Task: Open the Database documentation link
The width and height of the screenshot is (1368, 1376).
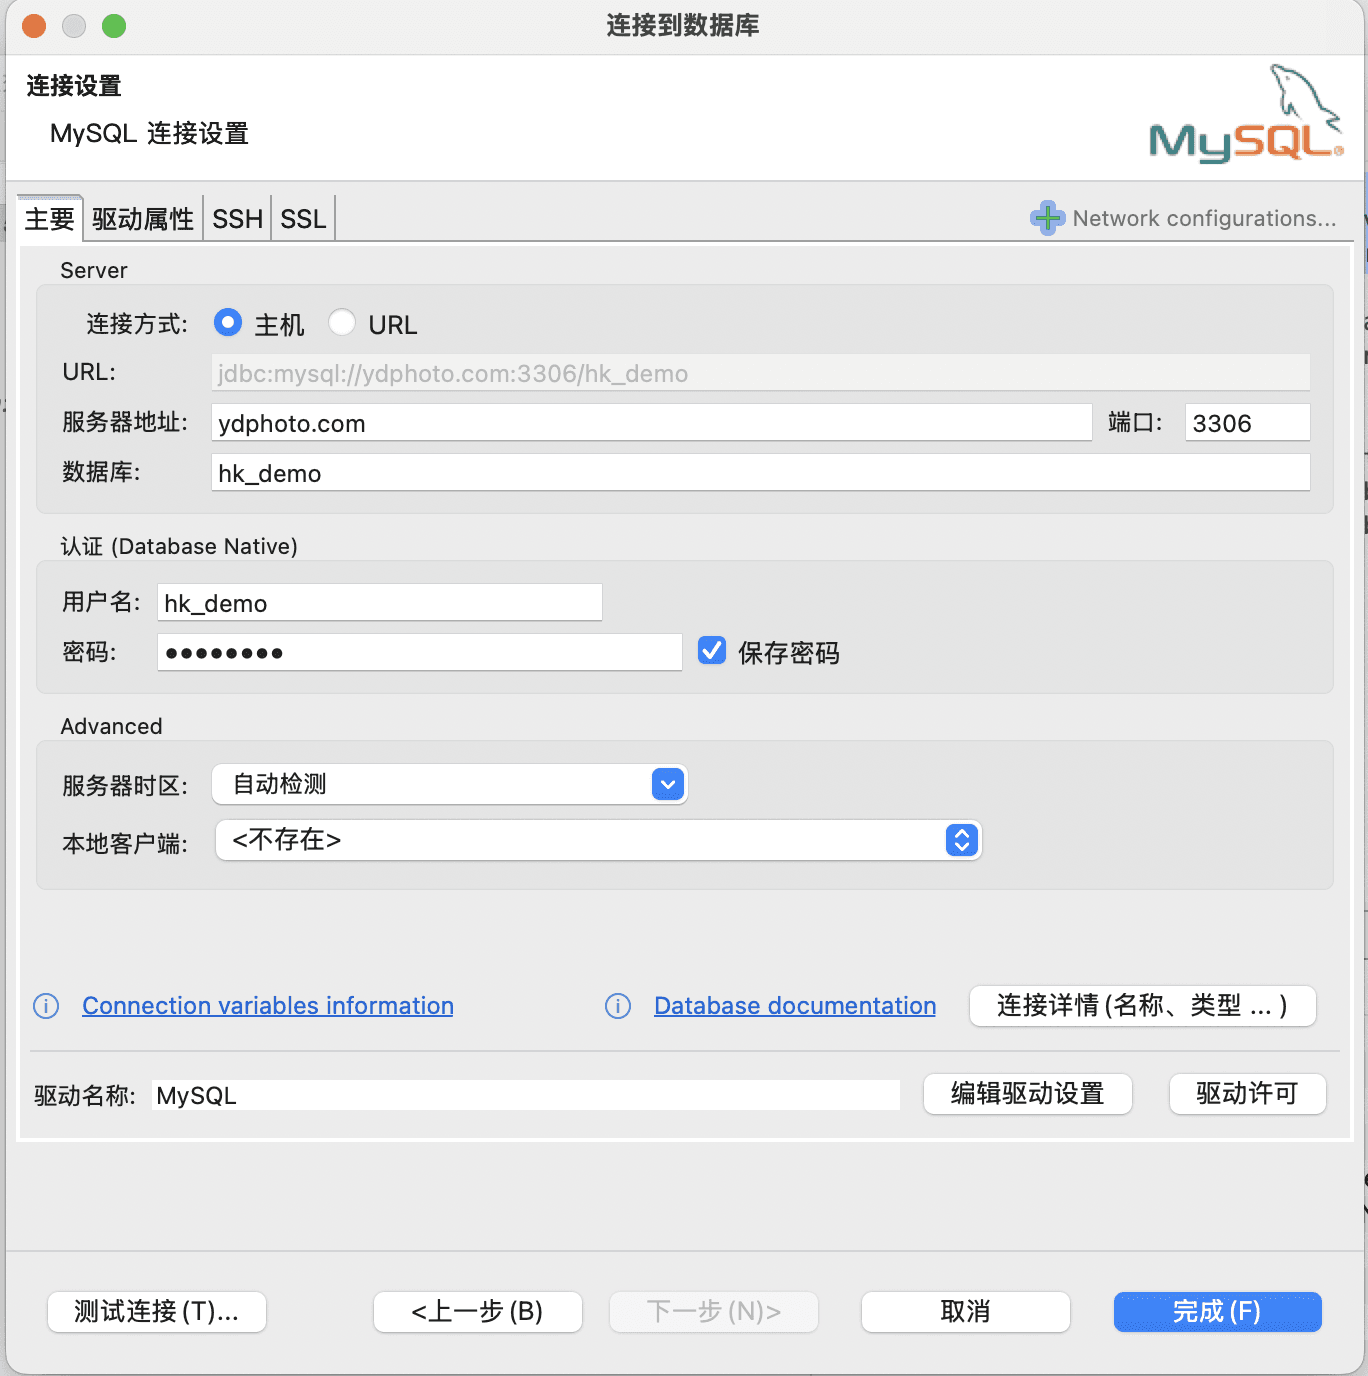Action: coord(794,1006)
